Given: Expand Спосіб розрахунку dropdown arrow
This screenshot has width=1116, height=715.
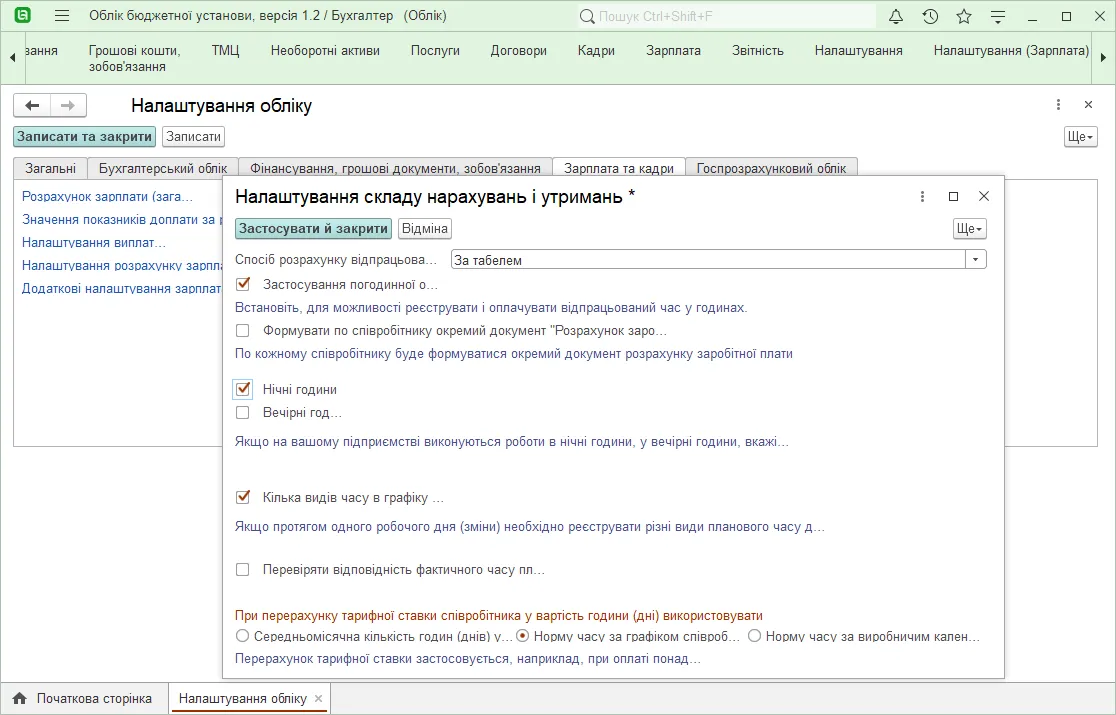Looking at the screenshot, I should [976, 260].
